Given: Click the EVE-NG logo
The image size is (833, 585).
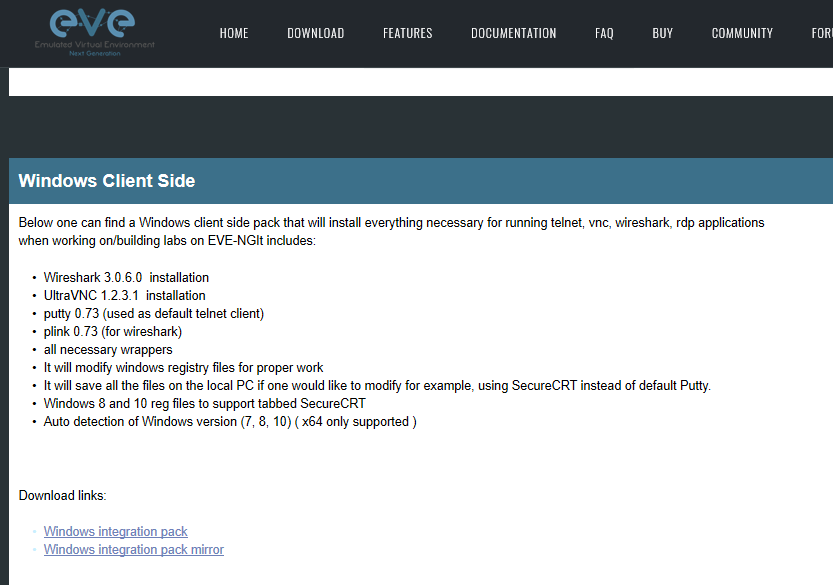Looking at the screenshot, I should click(95, 31).
